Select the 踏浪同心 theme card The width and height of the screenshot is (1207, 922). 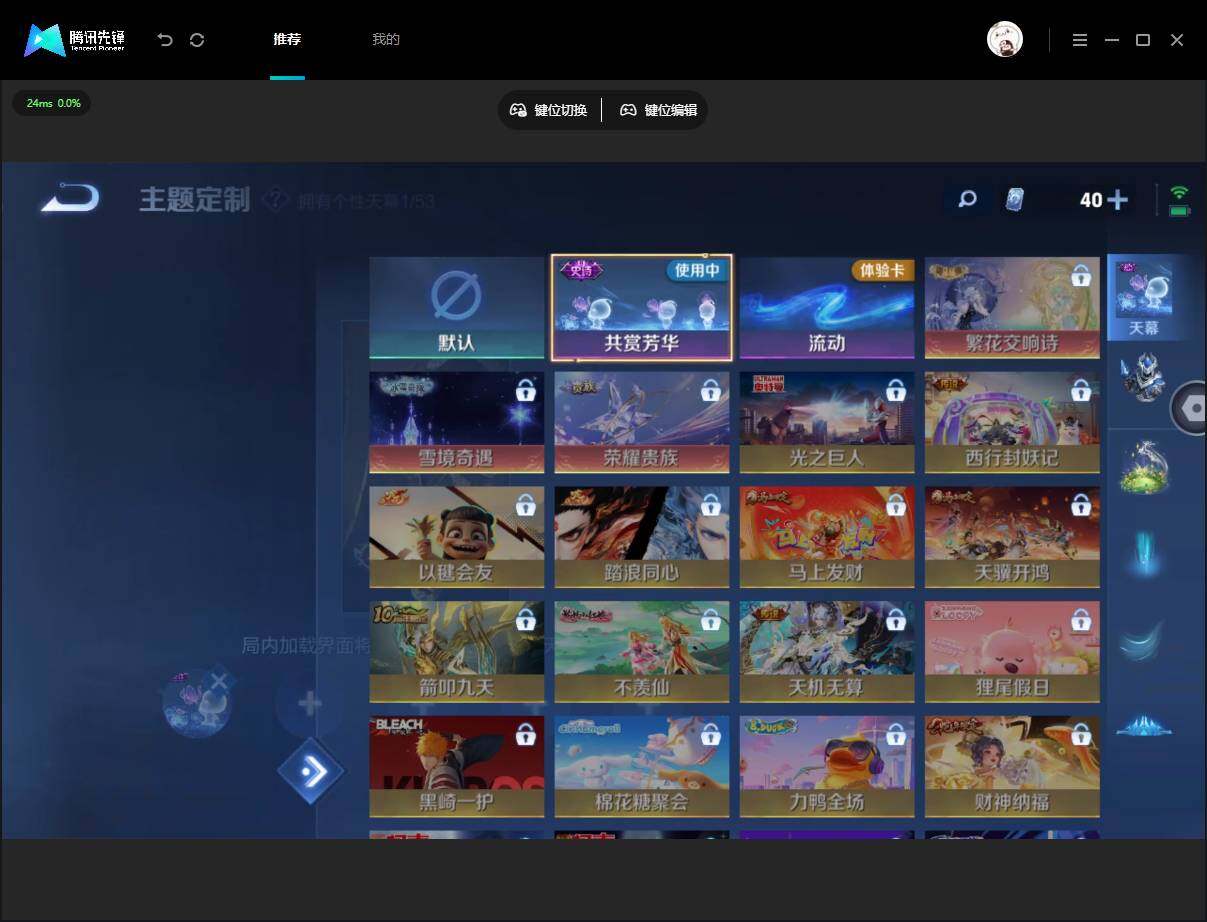(x=642, y=537)
